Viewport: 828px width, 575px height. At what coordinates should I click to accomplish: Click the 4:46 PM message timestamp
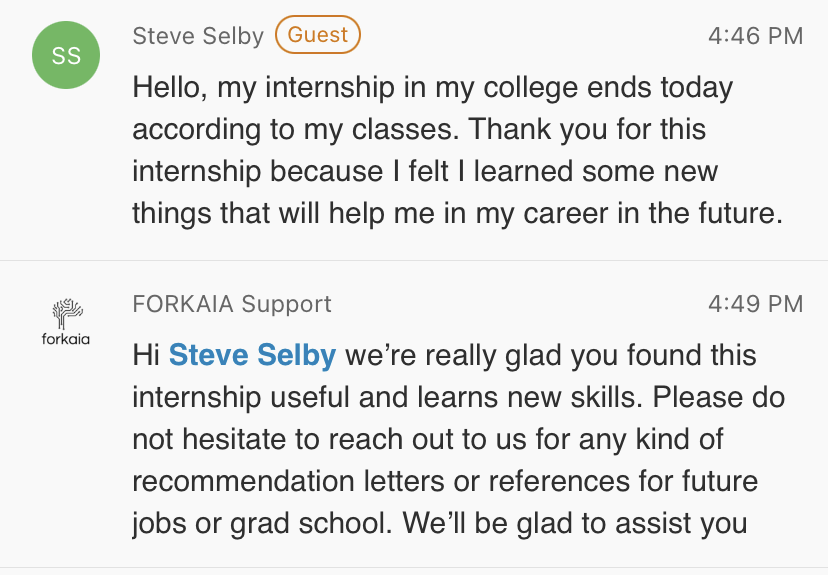(755, 36)
